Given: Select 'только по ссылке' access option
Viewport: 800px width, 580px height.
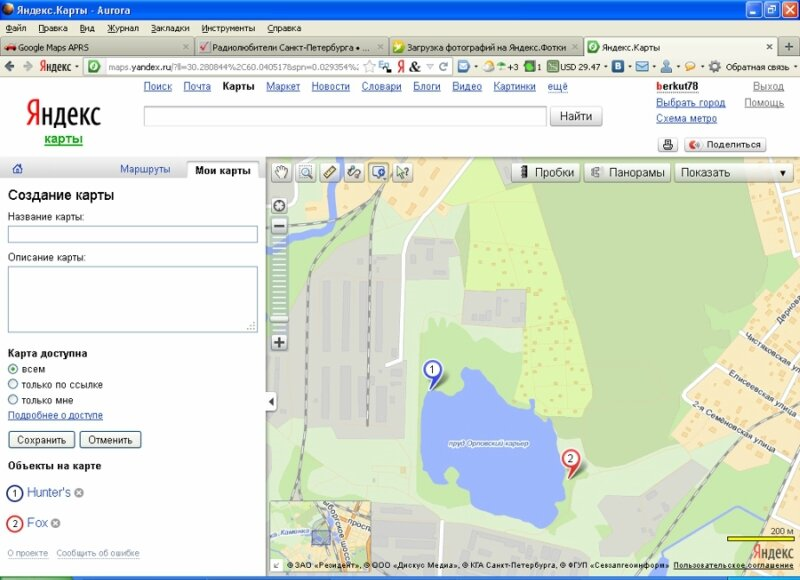Looking at the screenshot, I should tap(13, 384).
